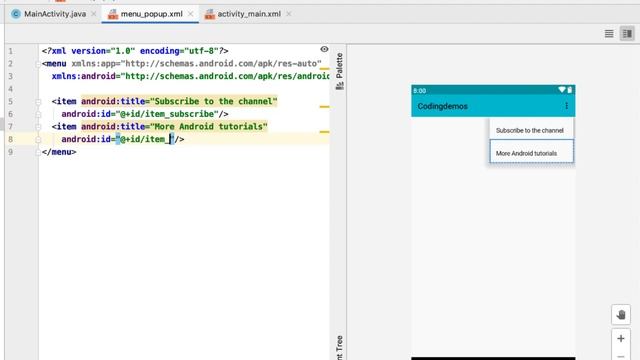The width and height of the screenshot is (640, 360).
Task: Click the menu_popup.xml file icon
Action: (x=113, y=14)
